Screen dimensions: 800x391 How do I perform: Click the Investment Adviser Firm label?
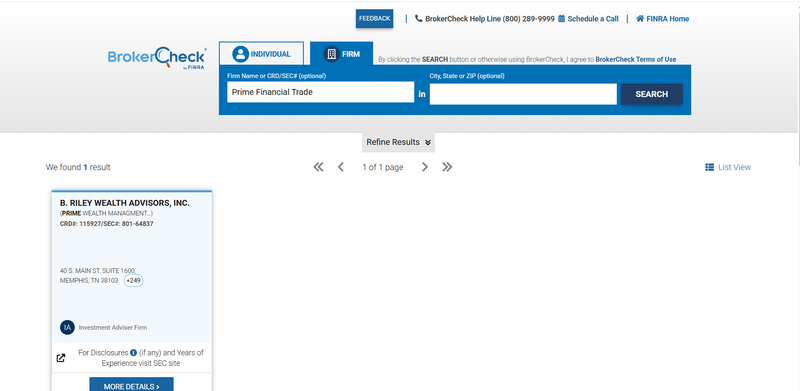pyautogui.click(x=113, y=328)
